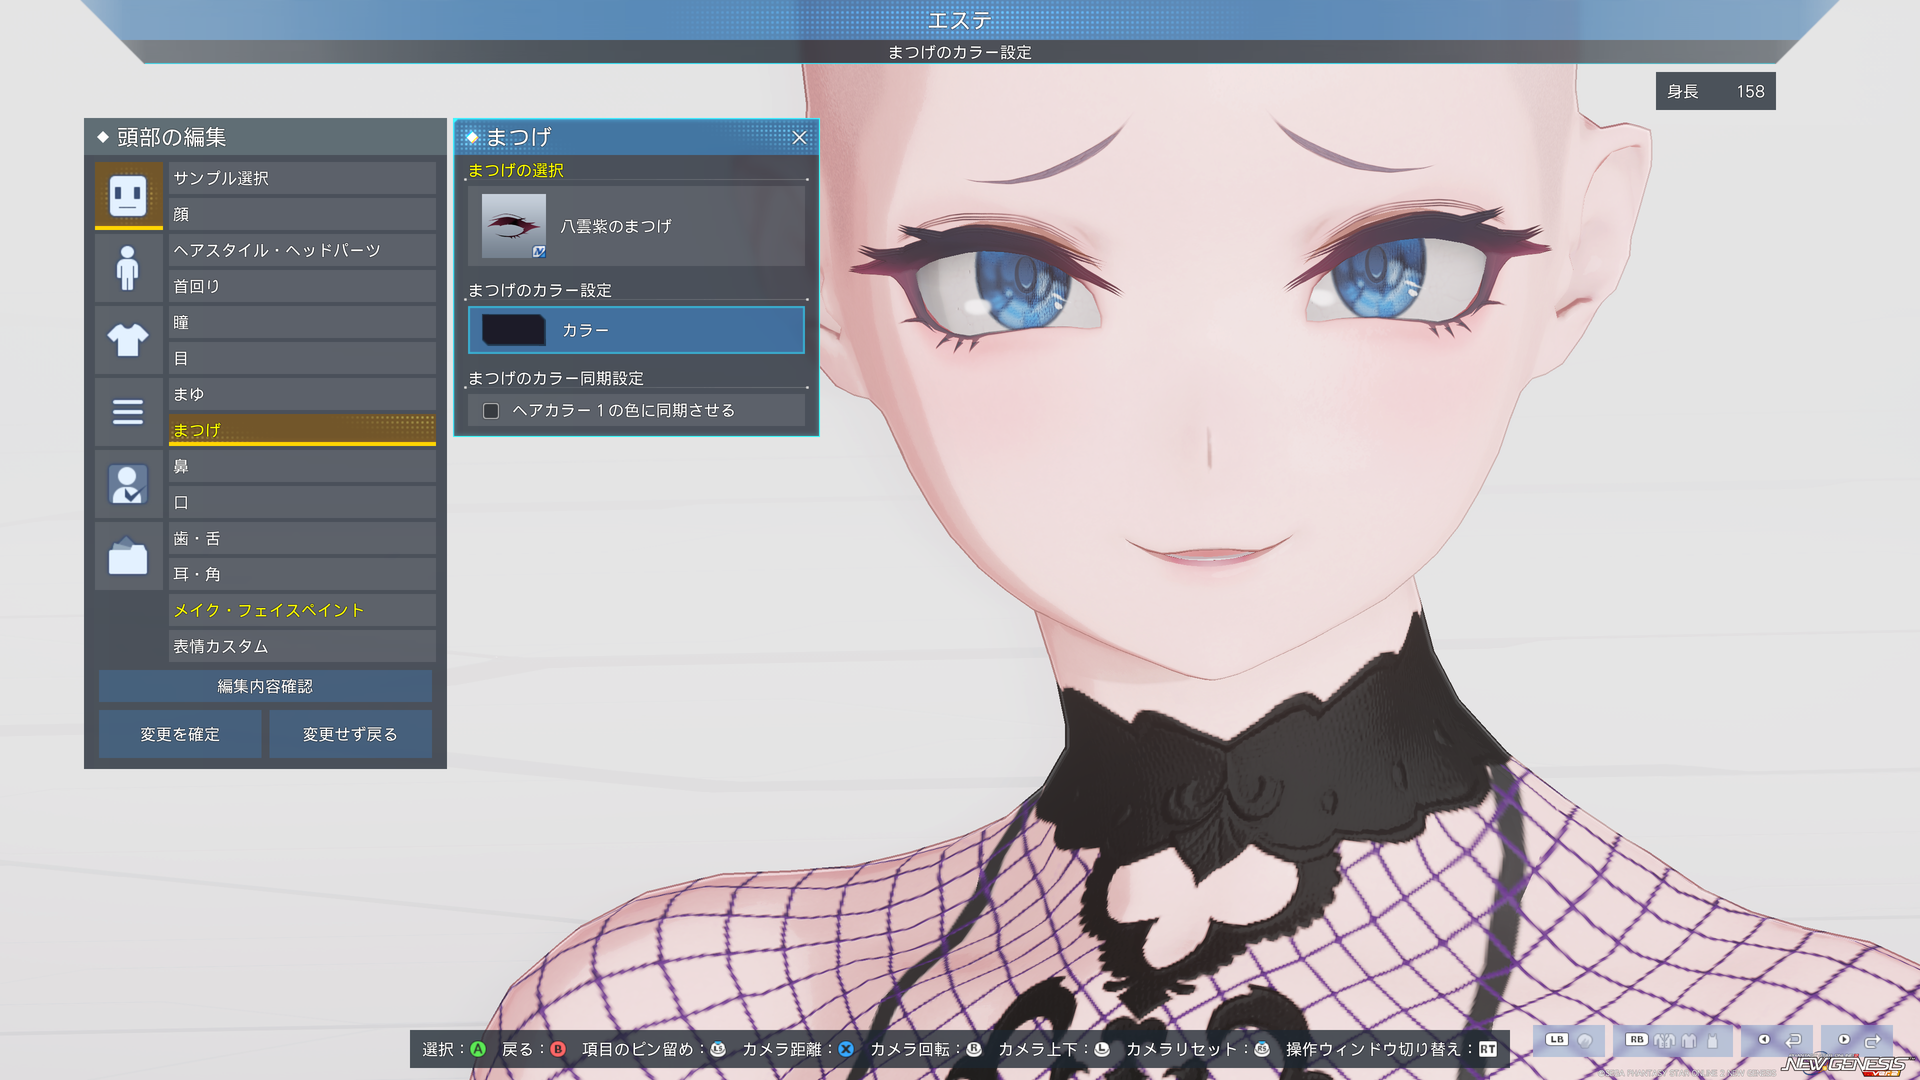Click the tank top innerwear icon
The image size is (1920, 1080).
(1712, 1041)
